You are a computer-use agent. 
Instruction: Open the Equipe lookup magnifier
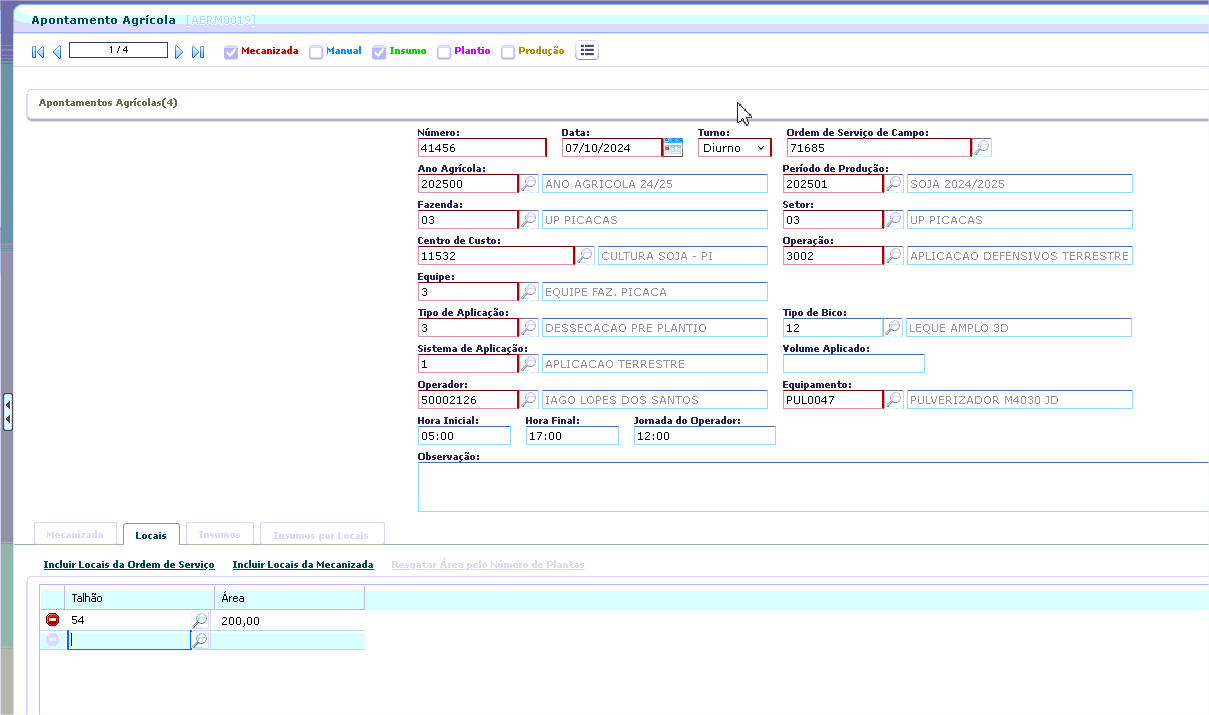[x=529, y=291]
